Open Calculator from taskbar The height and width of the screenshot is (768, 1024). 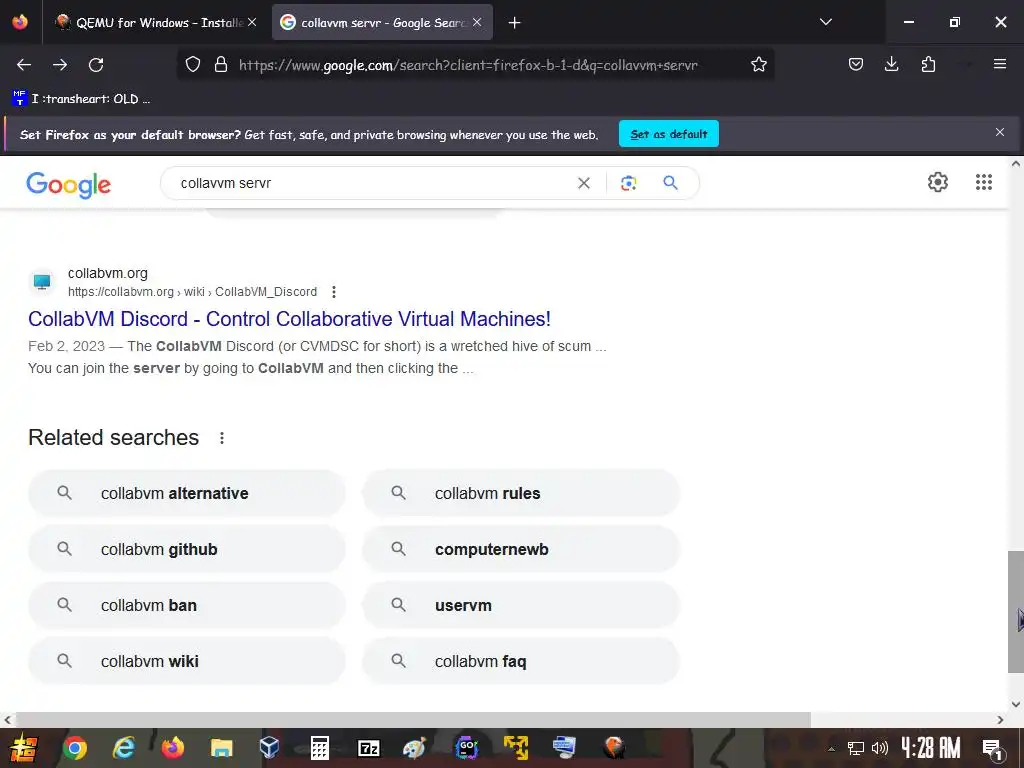(x=319, y=748)
